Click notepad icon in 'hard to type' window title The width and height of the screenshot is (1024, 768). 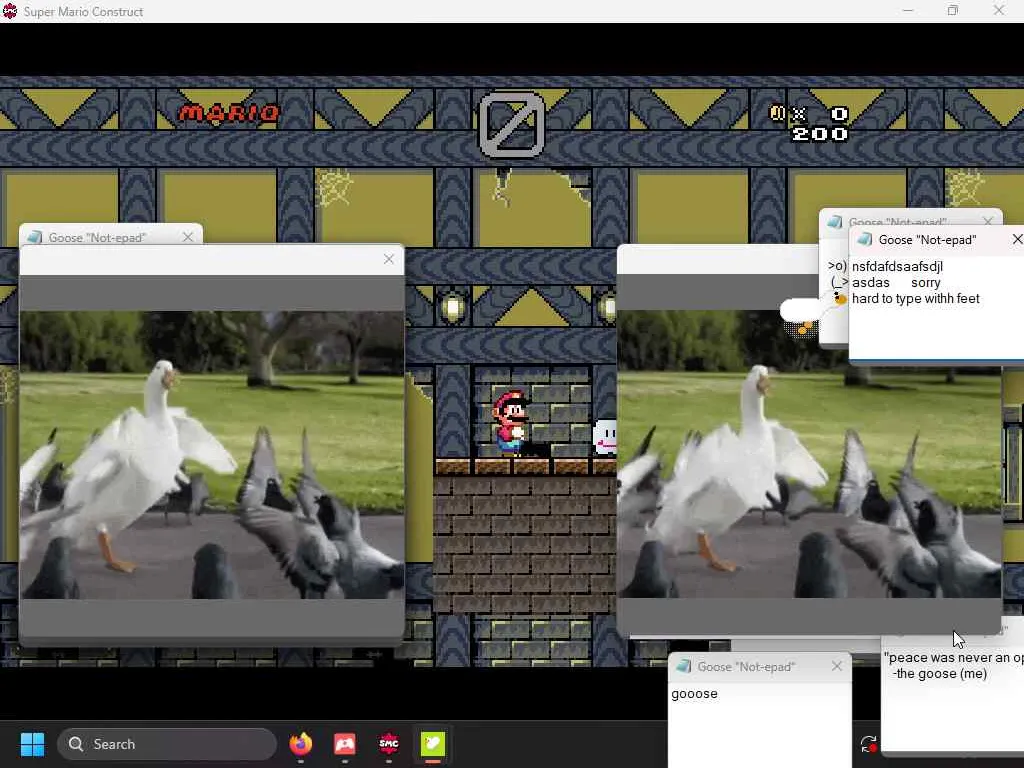click(865, 240)
